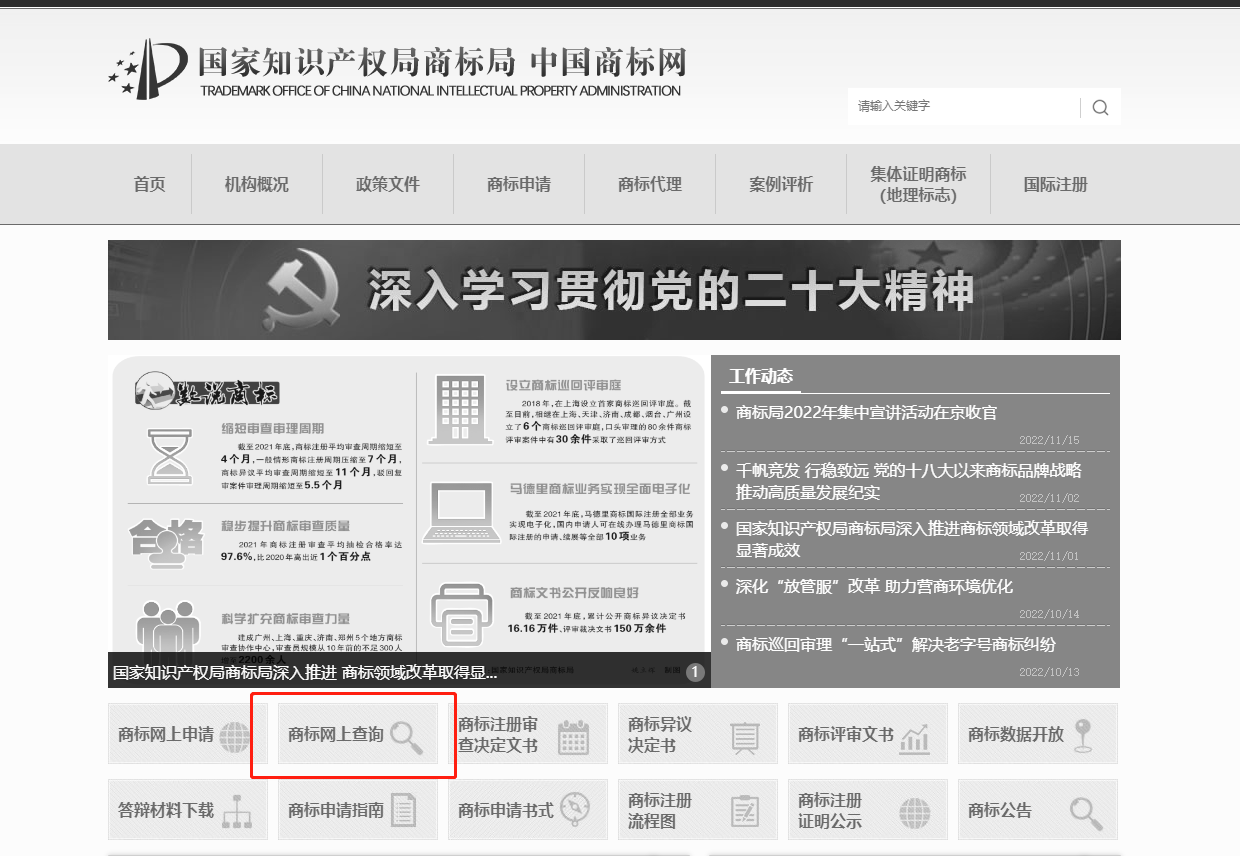Open news 商标局2022年集中宣讲活动在京收官
The width and height of the screenshot is (1240, 856).
(x=866, y=412)
